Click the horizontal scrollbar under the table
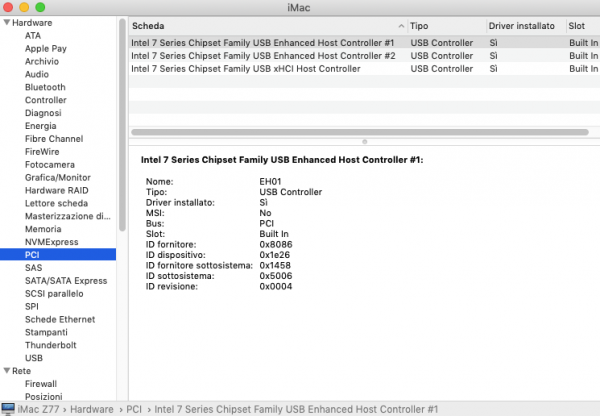600x416 pixels. [x=360, y=132]
